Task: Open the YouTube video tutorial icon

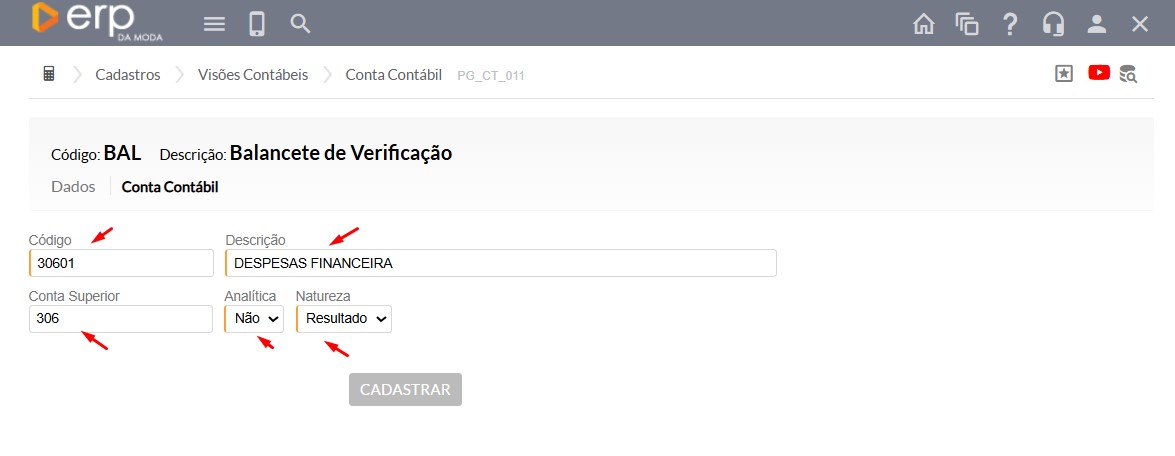Action: (1099, 72)
